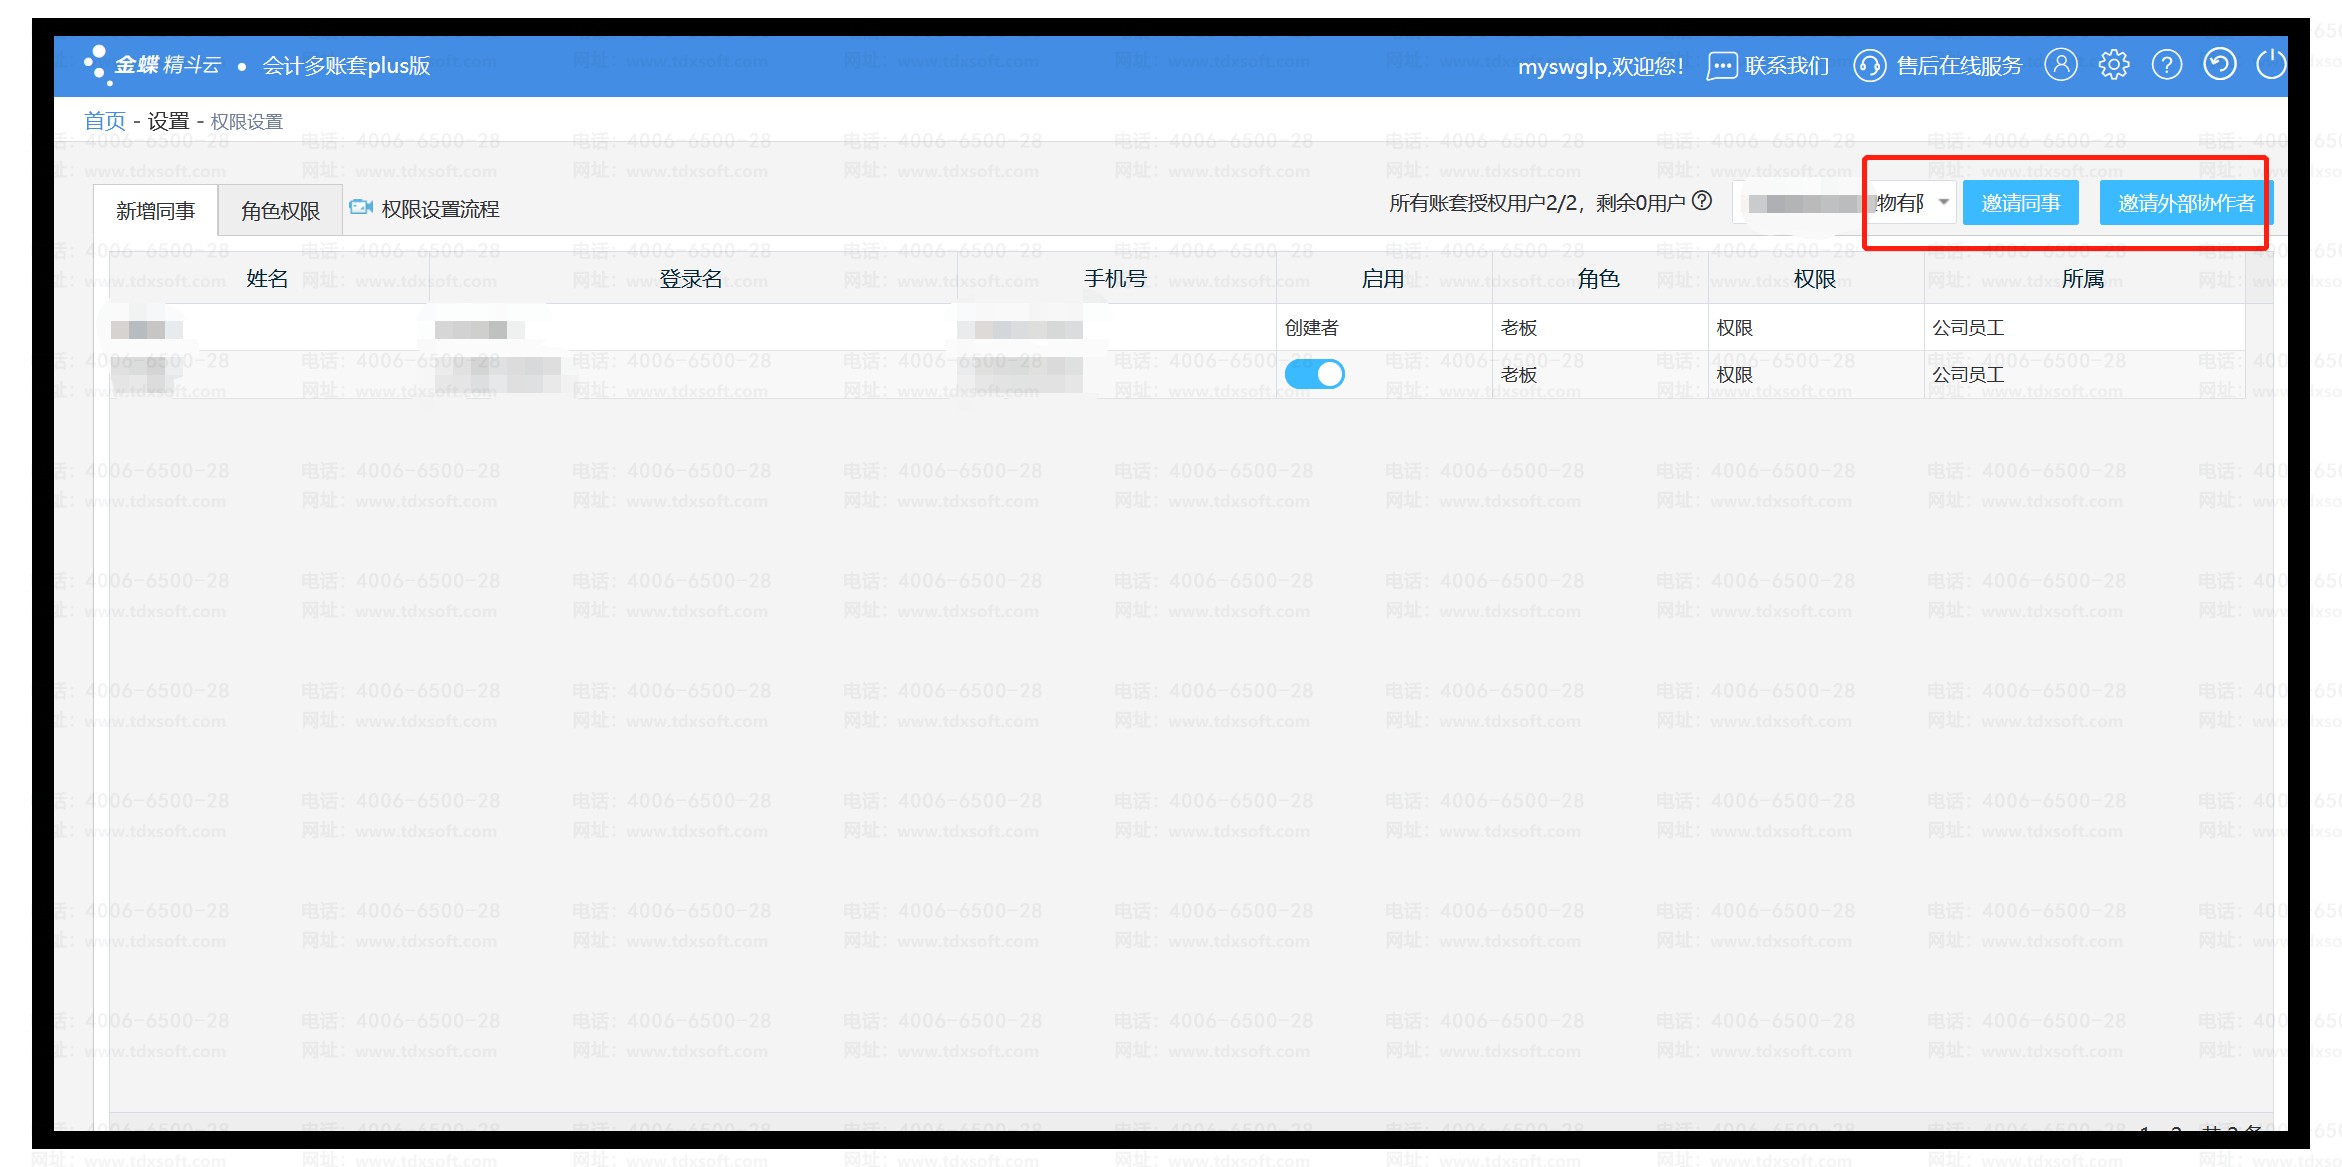This screenshot has width=2342, height=1167.
Task: Click the video camera icon for 权限设置流程
Action: pos(360,207)
